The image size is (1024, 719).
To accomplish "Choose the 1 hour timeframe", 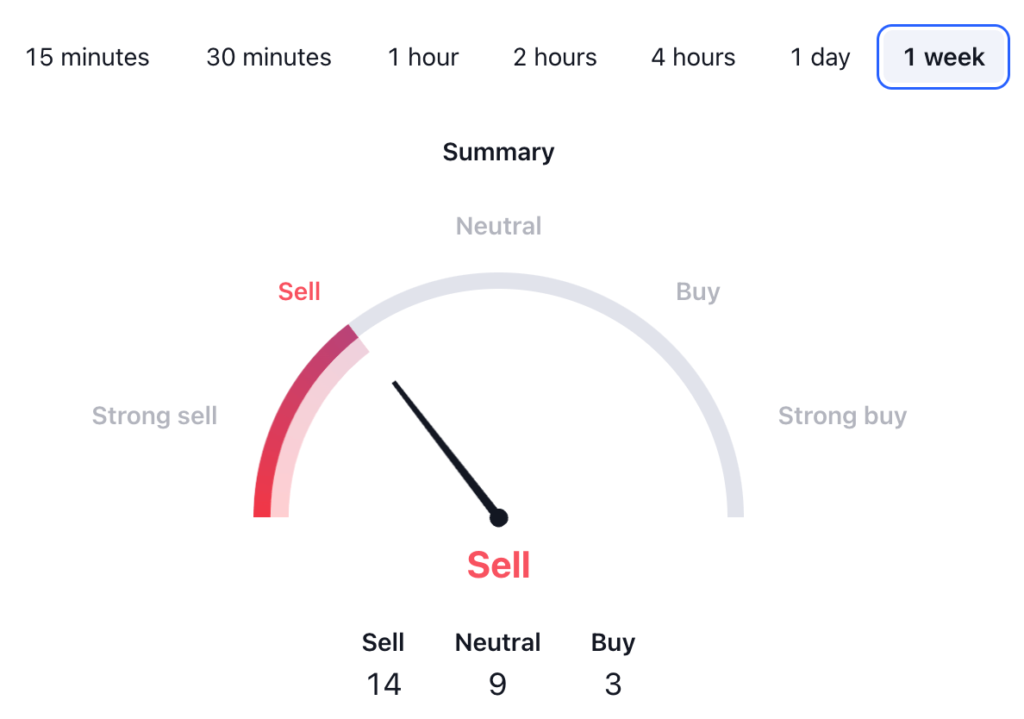I will pyautogui.click(x=423, y=57).
